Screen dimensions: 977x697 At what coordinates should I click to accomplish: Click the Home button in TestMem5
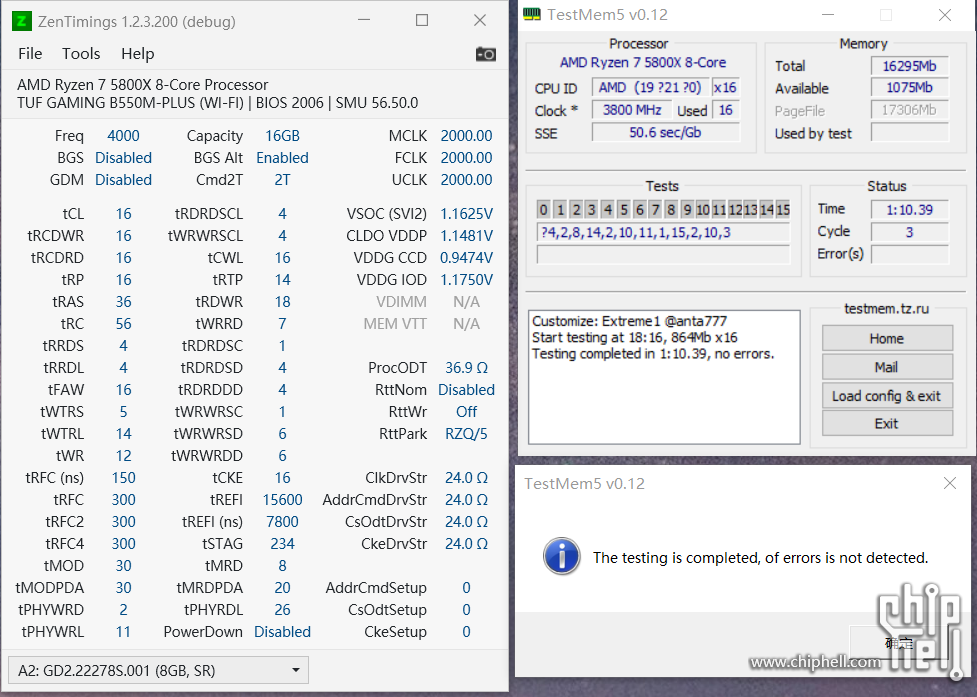887,338
